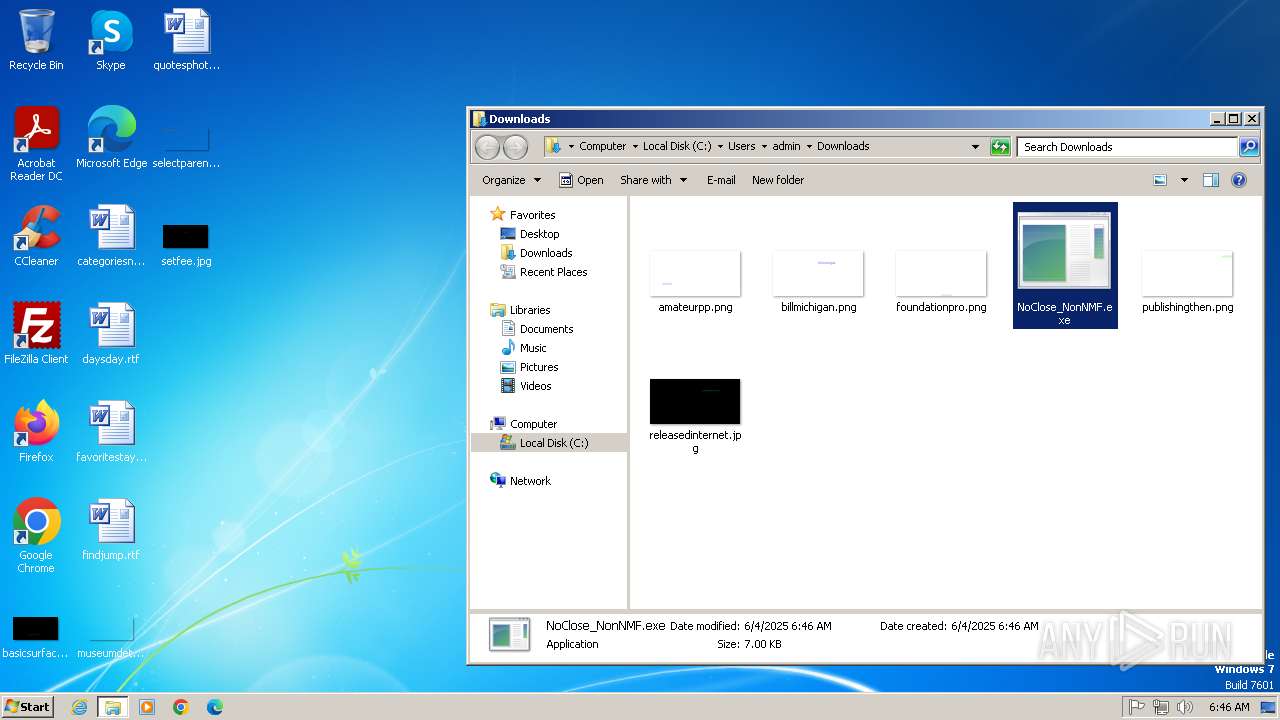Screen dimensions: 1280x720
Task: Click Users in the address breadcrumb
Action: pos(742,146)
